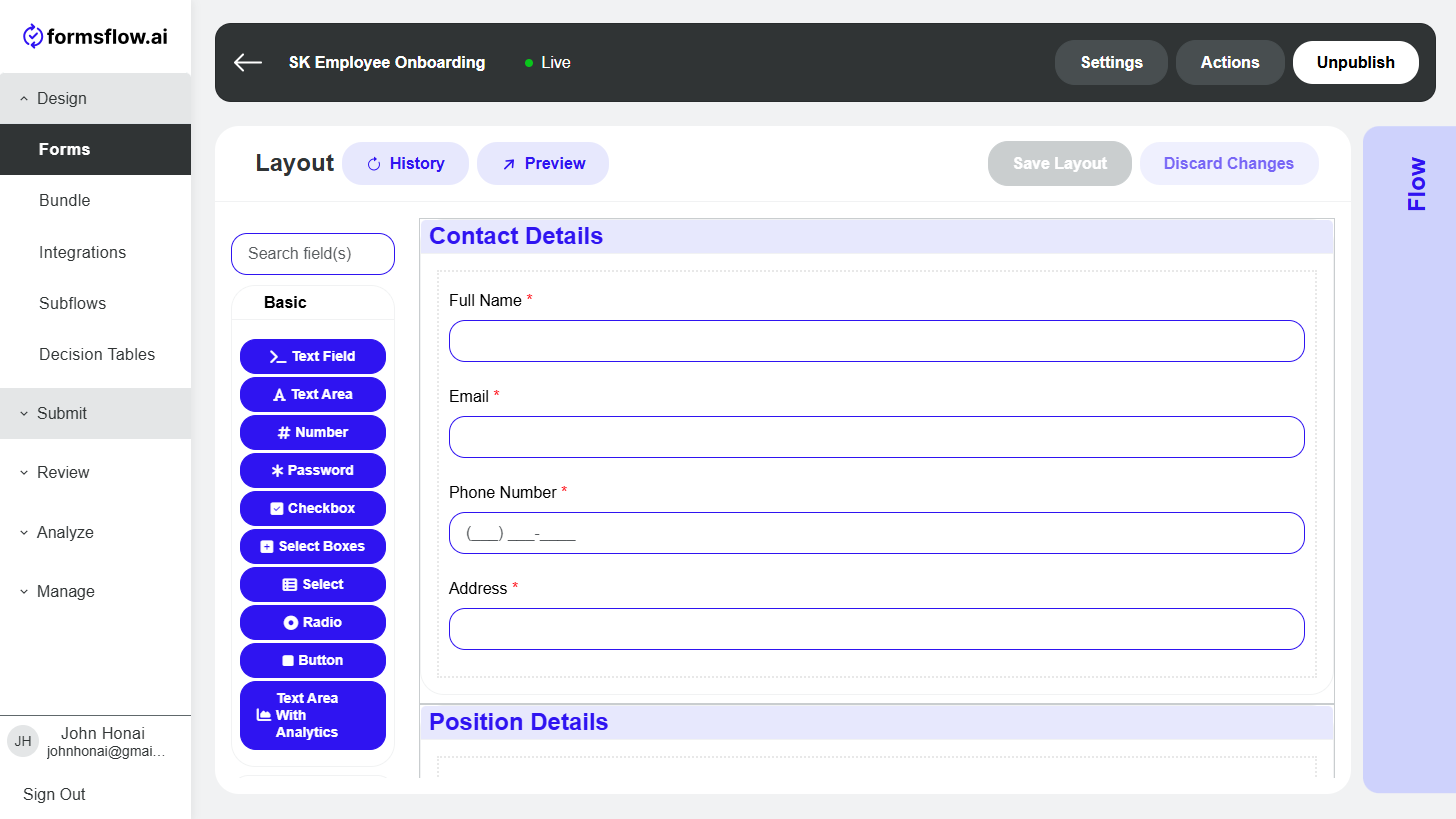Image resolution: width=1456 pixels, height=819 pixels.
Task: Open the Actions menu button
Action: click(1230, 62)
